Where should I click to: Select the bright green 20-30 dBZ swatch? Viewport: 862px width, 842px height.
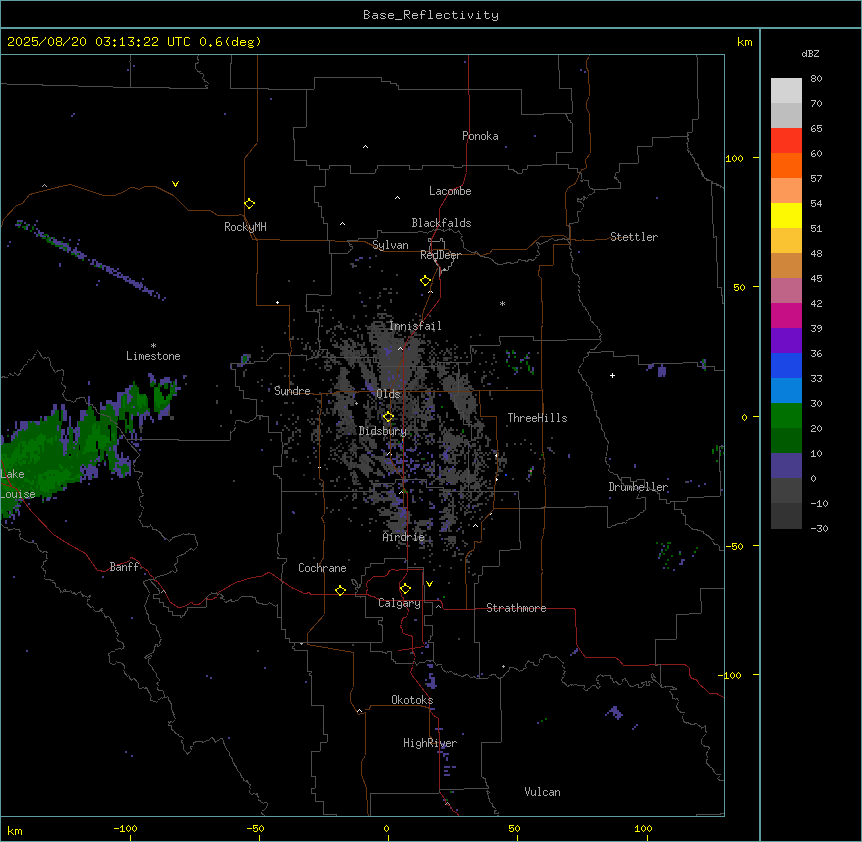(x=786, y=416)
